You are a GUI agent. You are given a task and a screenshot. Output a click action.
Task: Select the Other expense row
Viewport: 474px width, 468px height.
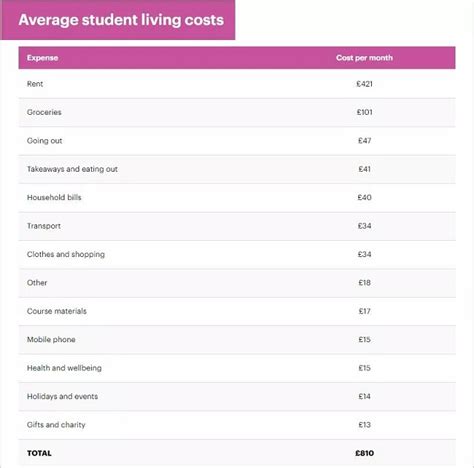[237, 283]
